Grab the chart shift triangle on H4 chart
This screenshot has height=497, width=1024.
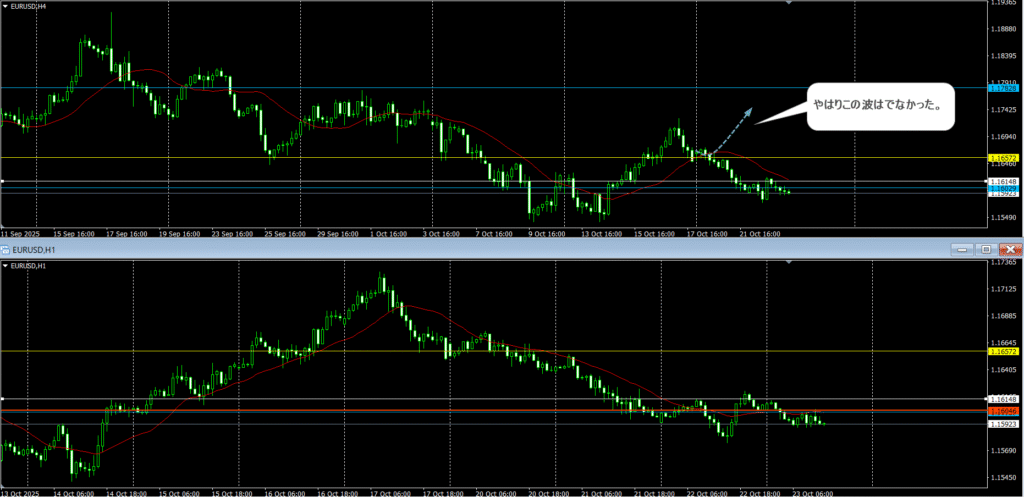tap(790, 4)
